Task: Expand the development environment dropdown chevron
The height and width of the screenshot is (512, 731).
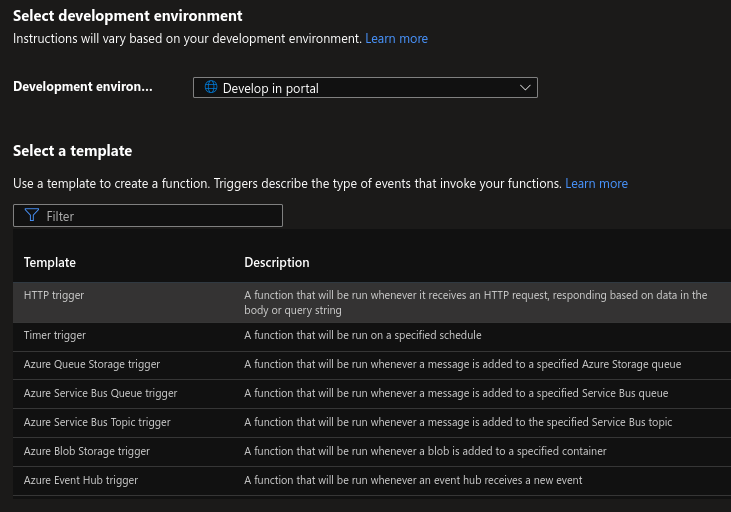Action: (526, 88)
